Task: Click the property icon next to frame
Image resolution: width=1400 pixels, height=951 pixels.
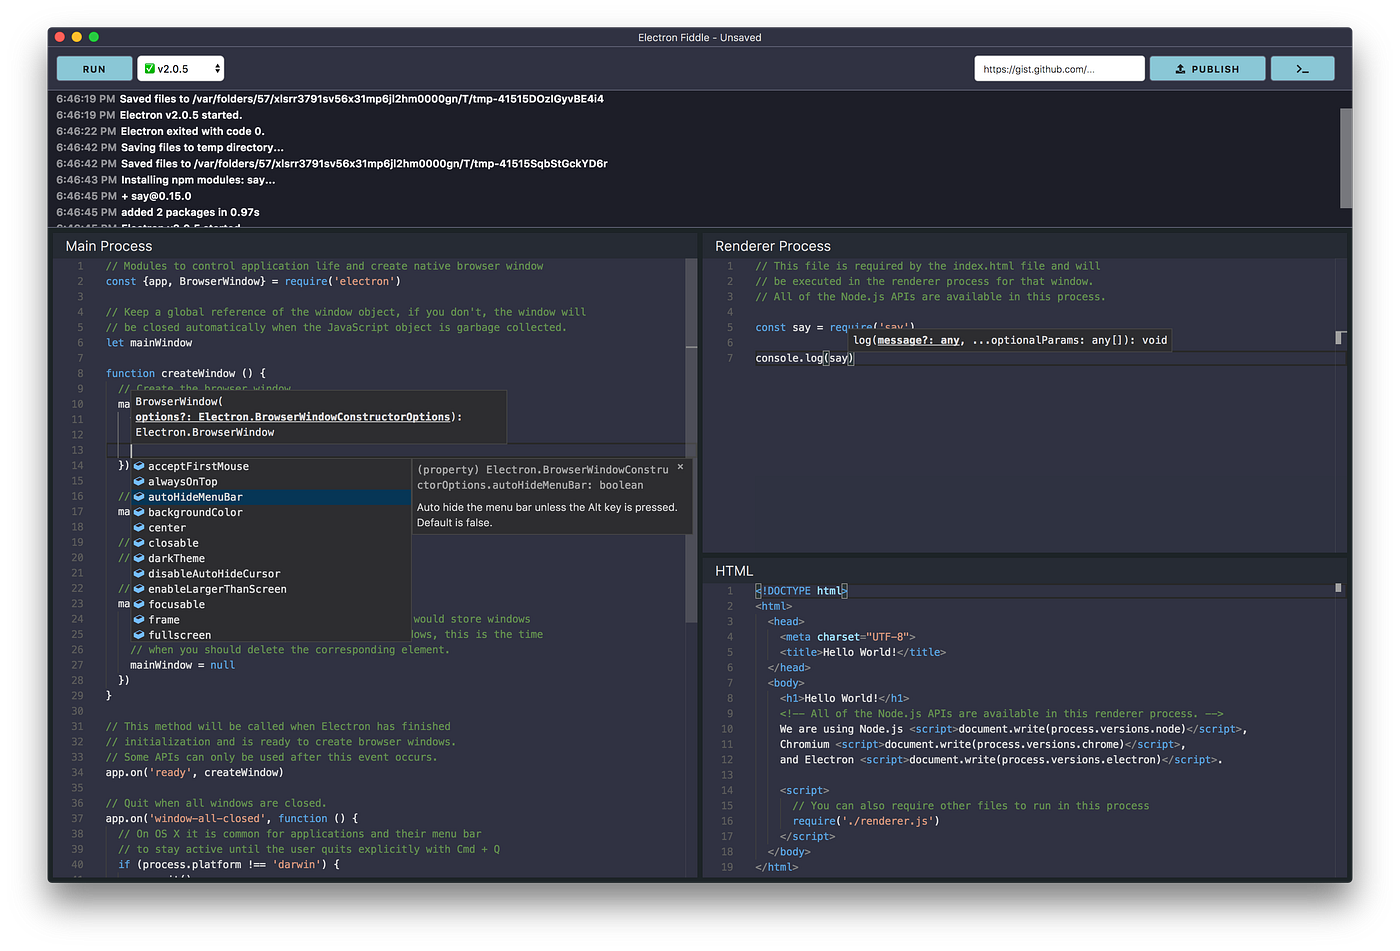Action: (140, 619)
